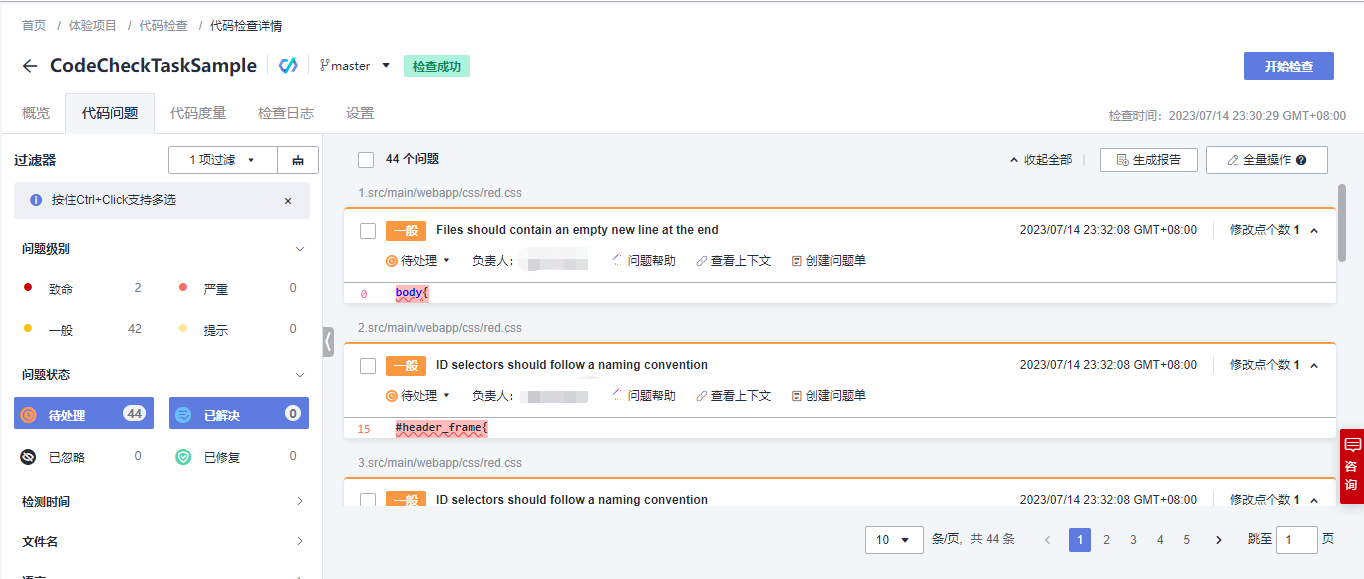Select the checkbox for the #header_frame ID selector issue
Image resolution: width=1364 pixels, height=579 pixels.
pyautogui.click(x=368, y=366)
